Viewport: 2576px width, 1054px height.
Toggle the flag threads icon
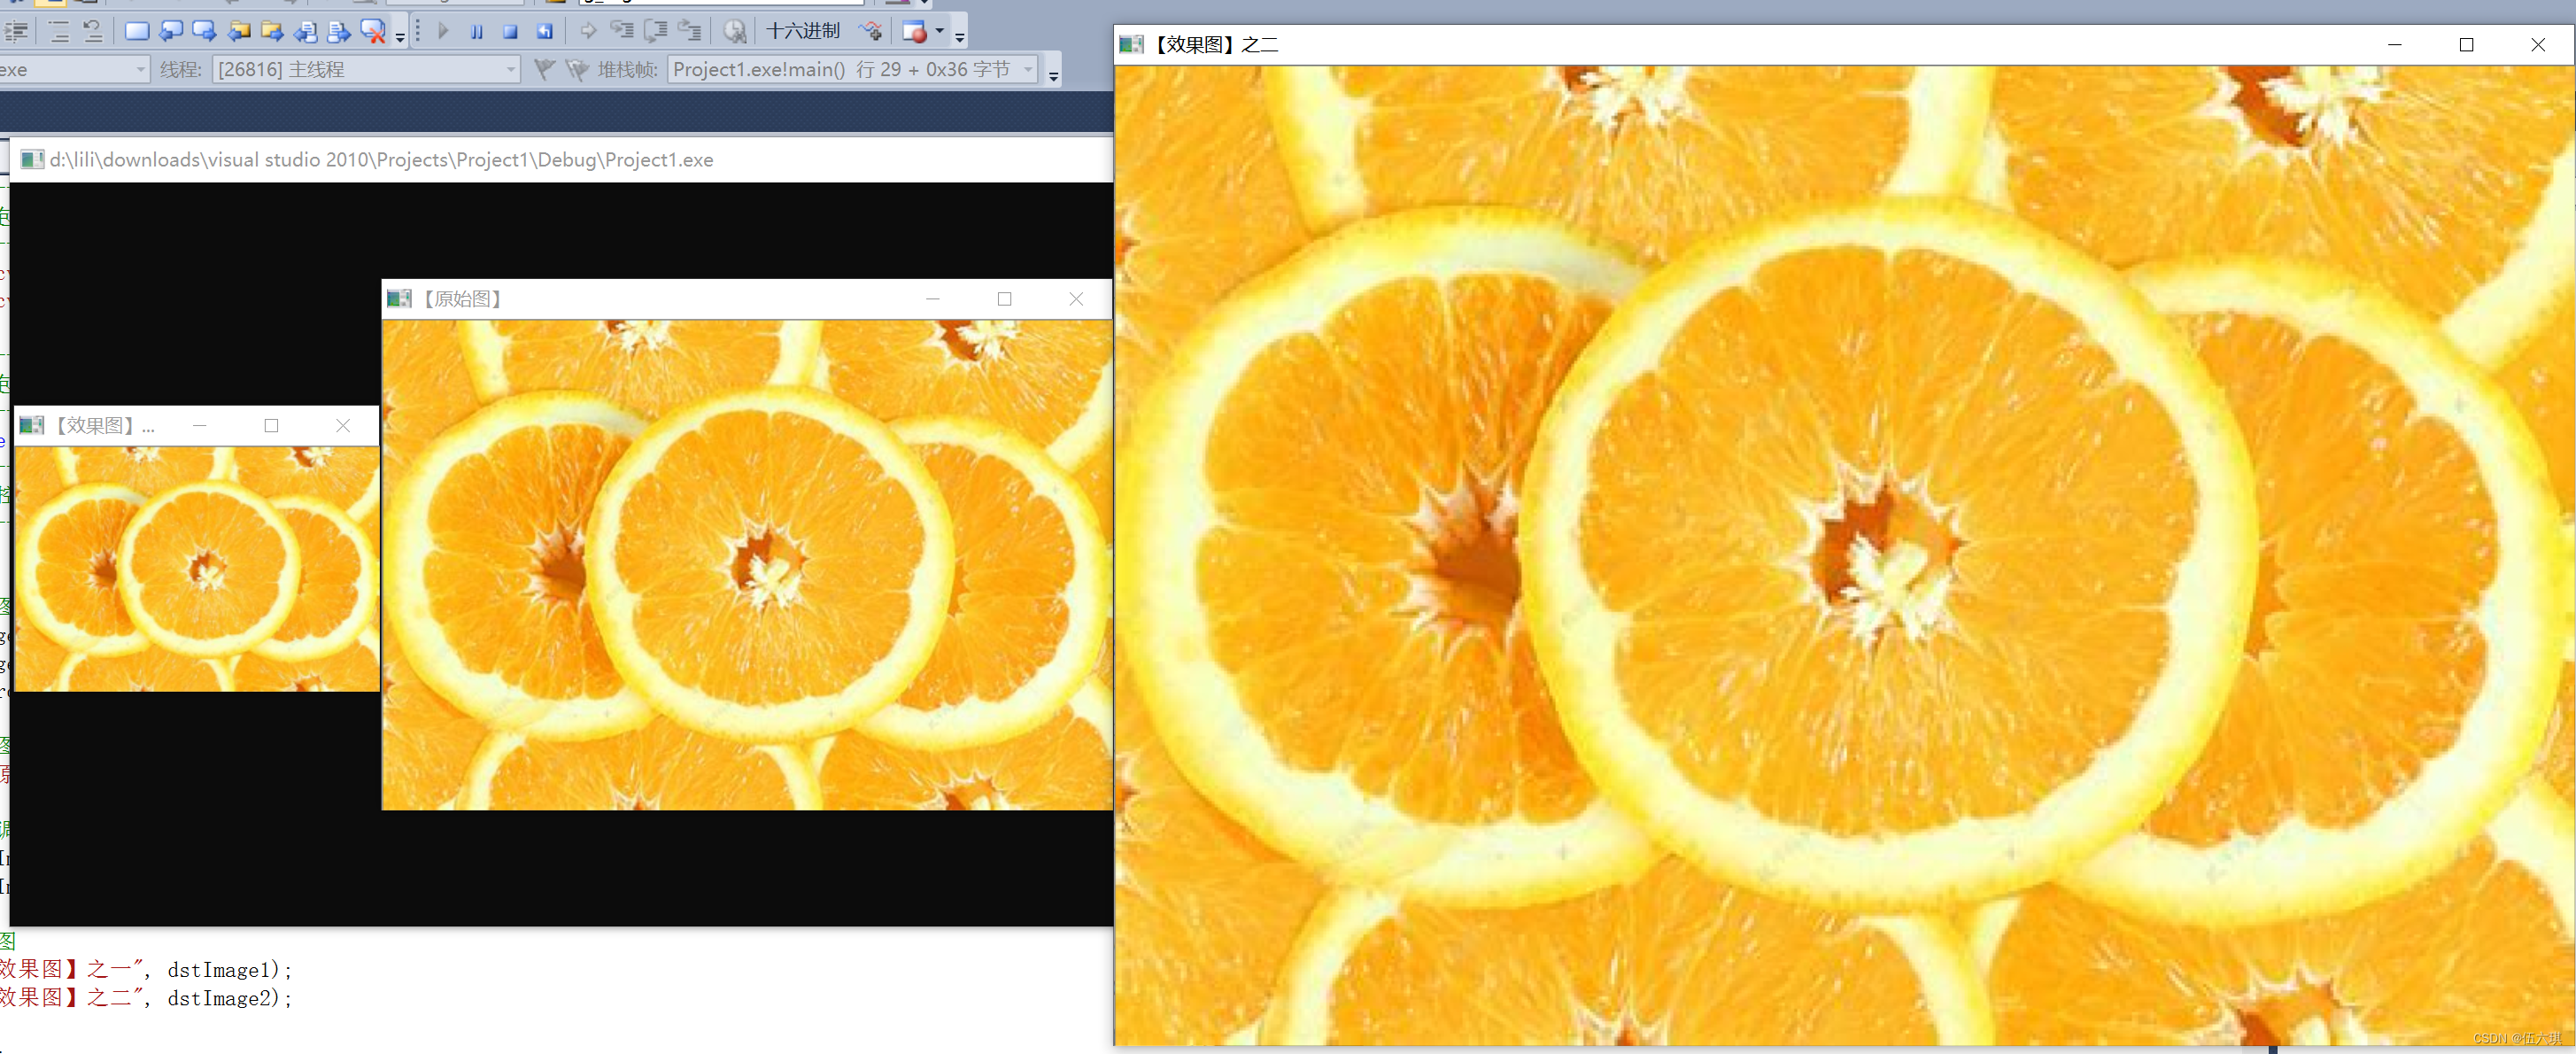click(544, 69)
